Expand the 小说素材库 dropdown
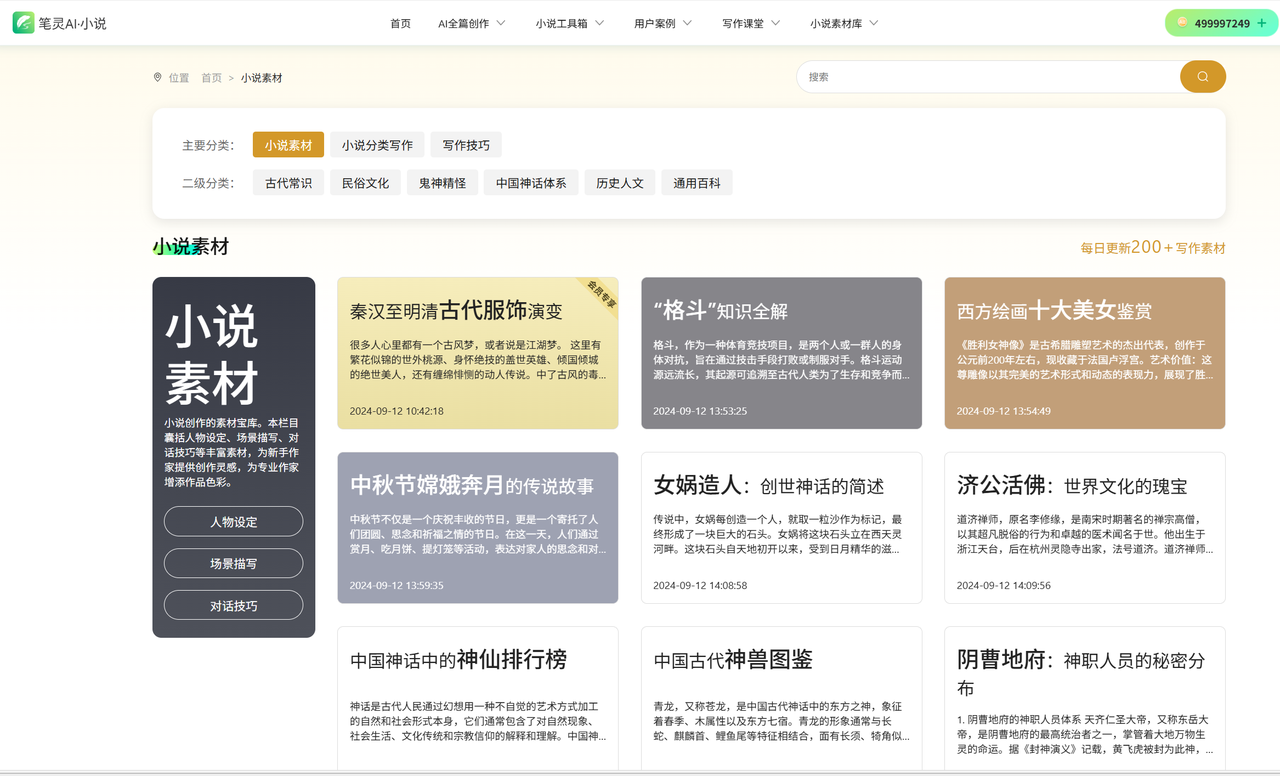Viewport: 1280px width, 776px height. pyautogui.click(x=844, y=23)
